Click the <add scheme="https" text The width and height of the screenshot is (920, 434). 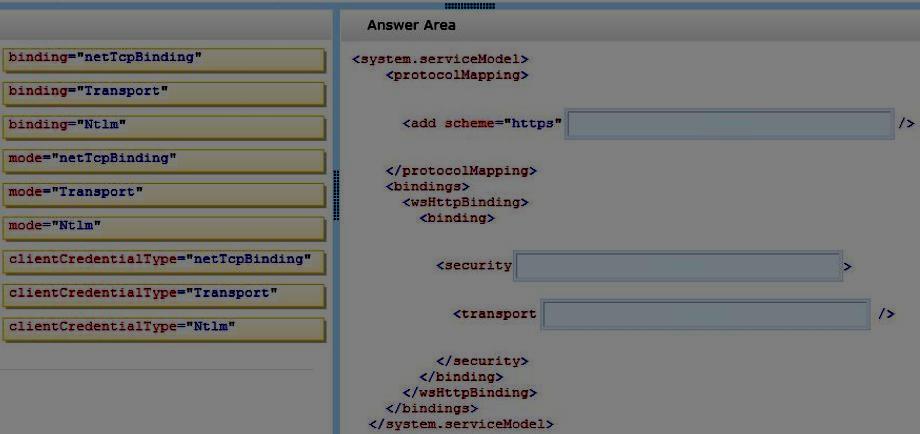click(482, 124)
